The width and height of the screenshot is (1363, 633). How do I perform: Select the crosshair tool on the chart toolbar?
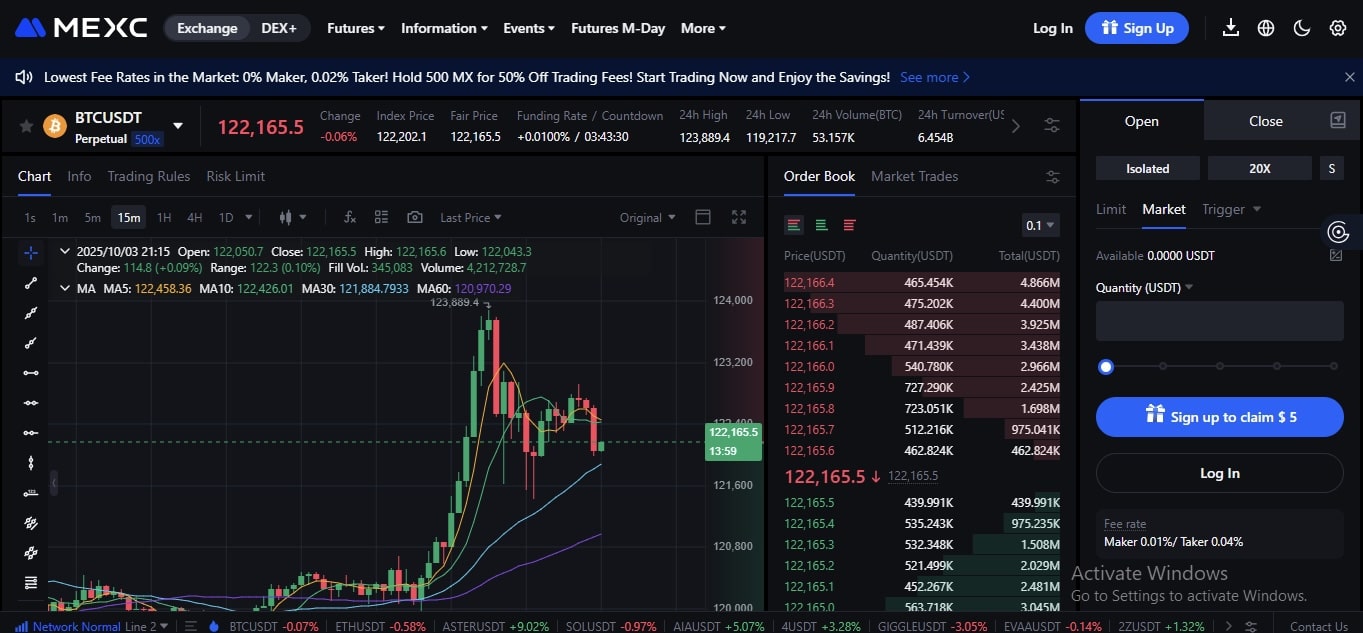click(x=30, y=254)
